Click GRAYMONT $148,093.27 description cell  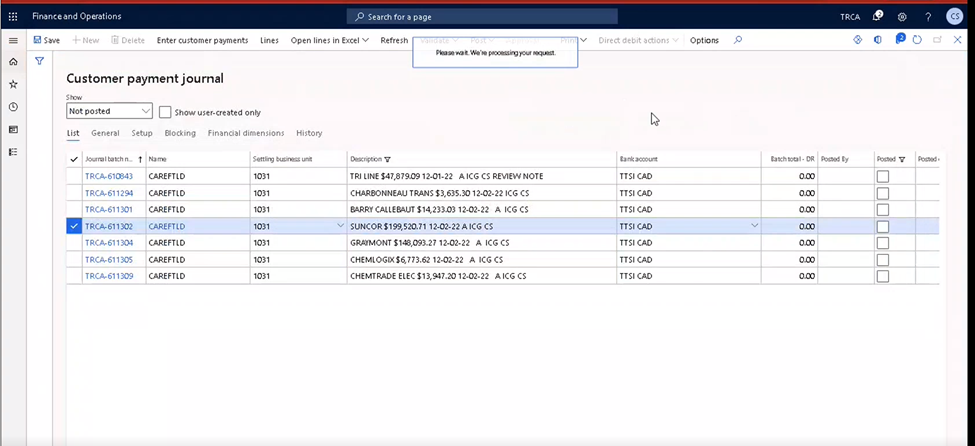[481, 243]
